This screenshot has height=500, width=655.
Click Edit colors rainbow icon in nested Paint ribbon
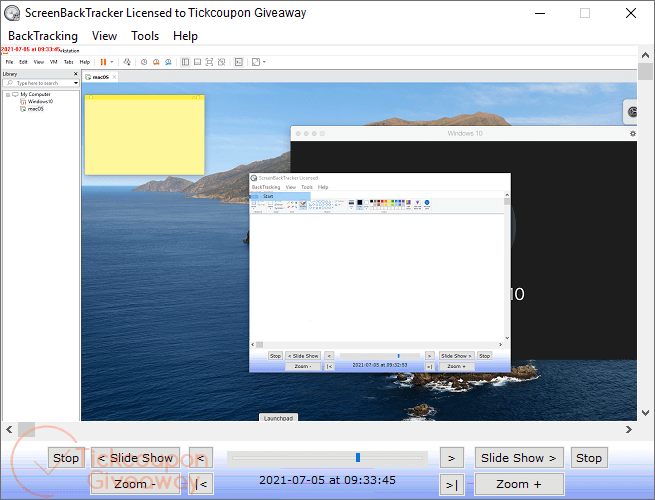(x=408, y=204)
